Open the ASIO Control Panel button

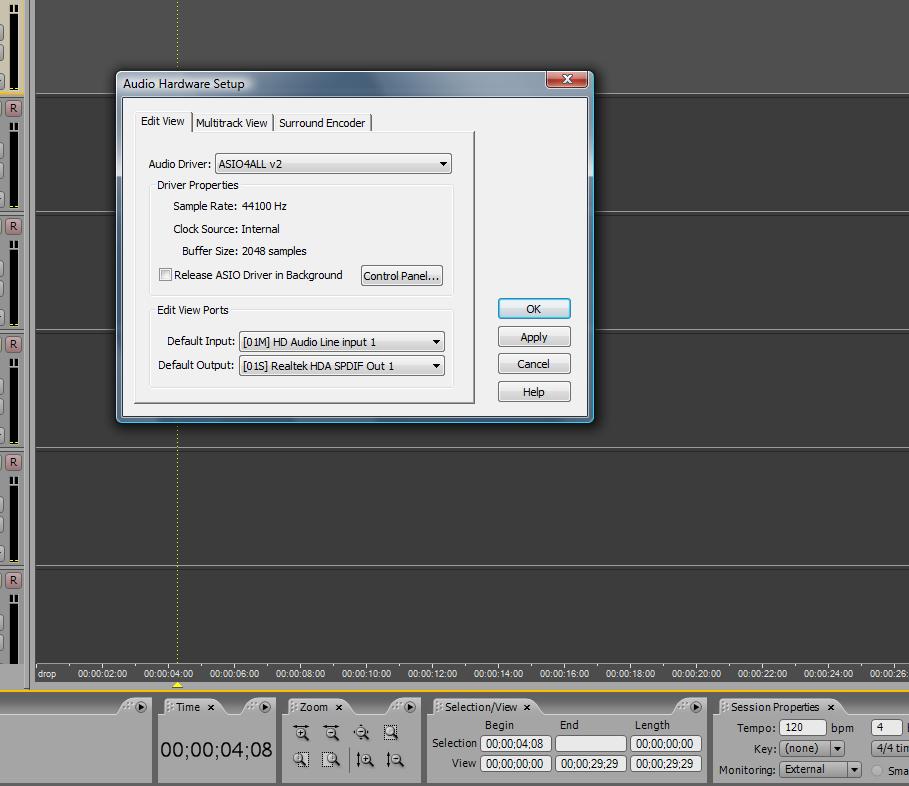pos(401,276)
